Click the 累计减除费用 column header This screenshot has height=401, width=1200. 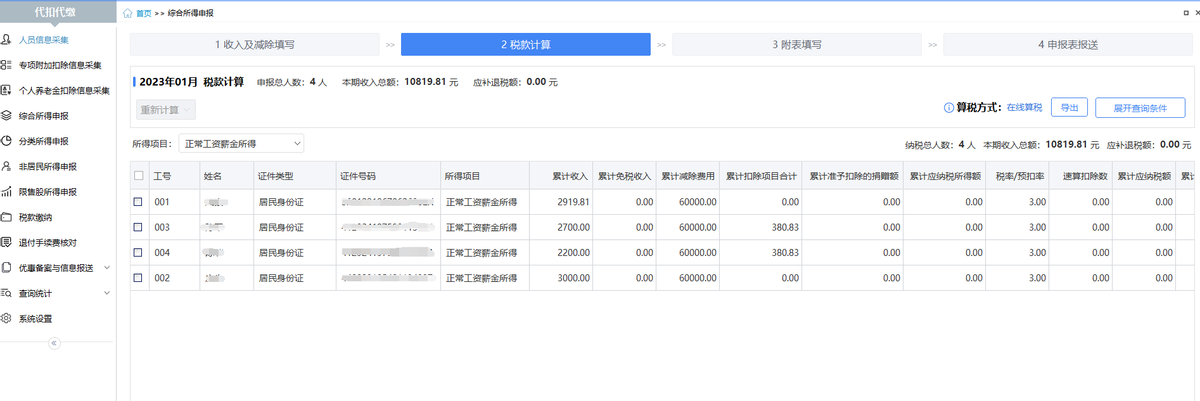coord(688,176)
